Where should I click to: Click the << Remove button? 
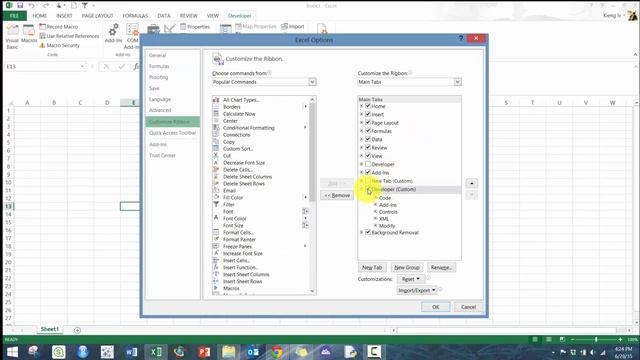point(337,196)
